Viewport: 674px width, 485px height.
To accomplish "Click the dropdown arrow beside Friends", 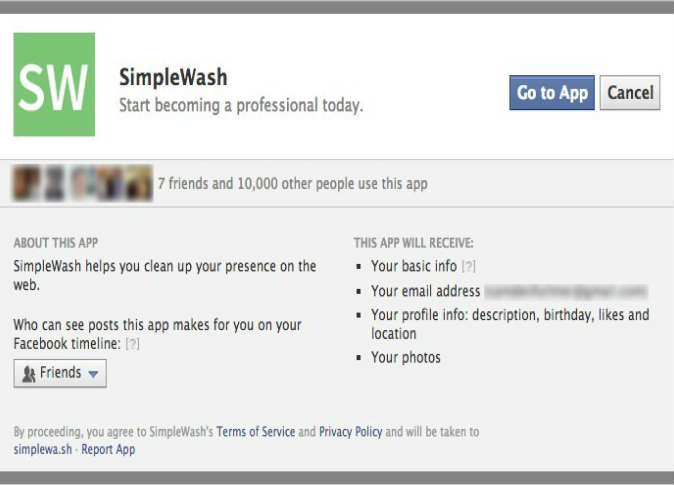I will 93,374.
